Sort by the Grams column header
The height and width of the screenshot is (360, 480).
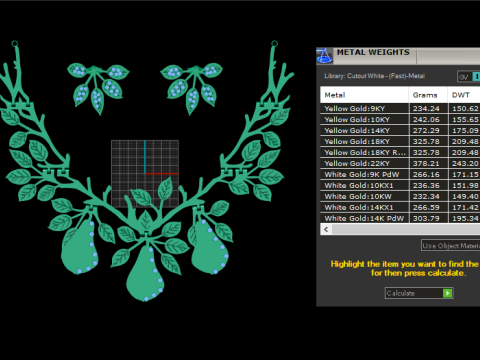click(x=428, y=95)
